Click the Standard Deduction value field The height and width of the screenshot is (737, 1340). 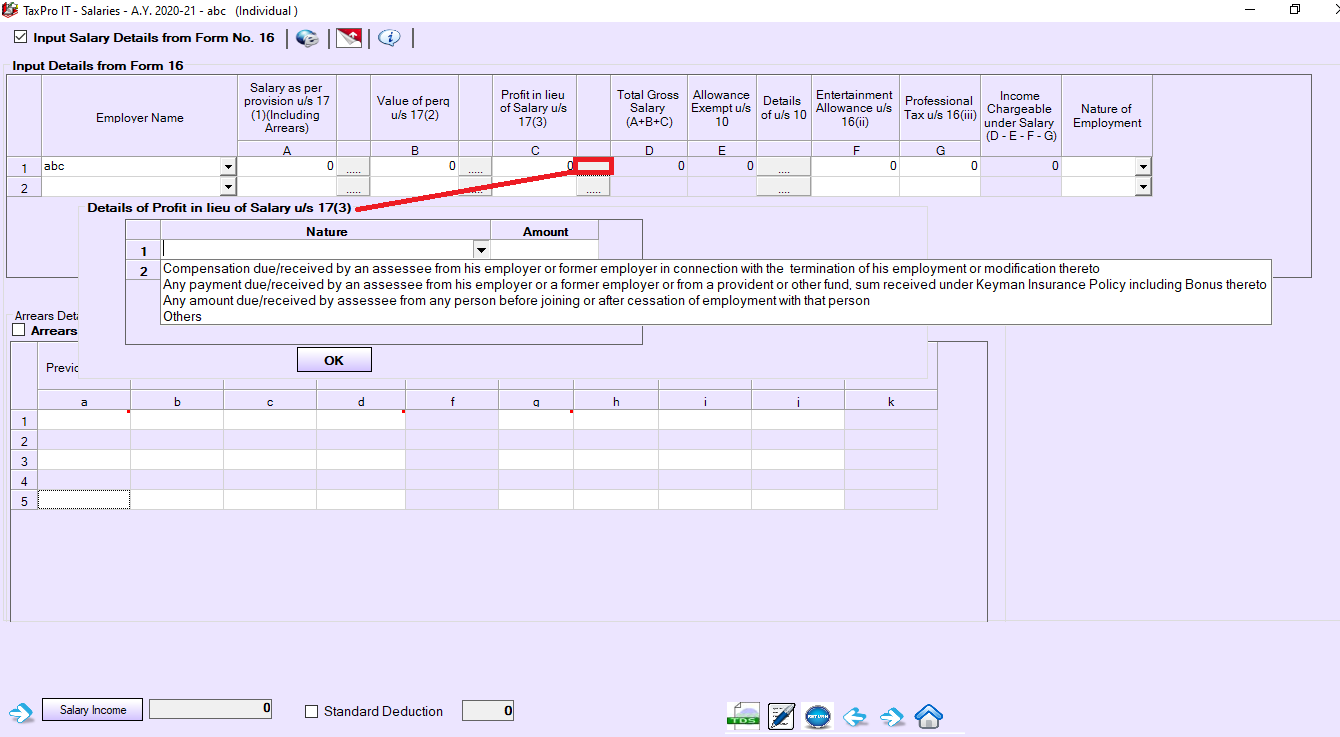(x=488, y=711)
